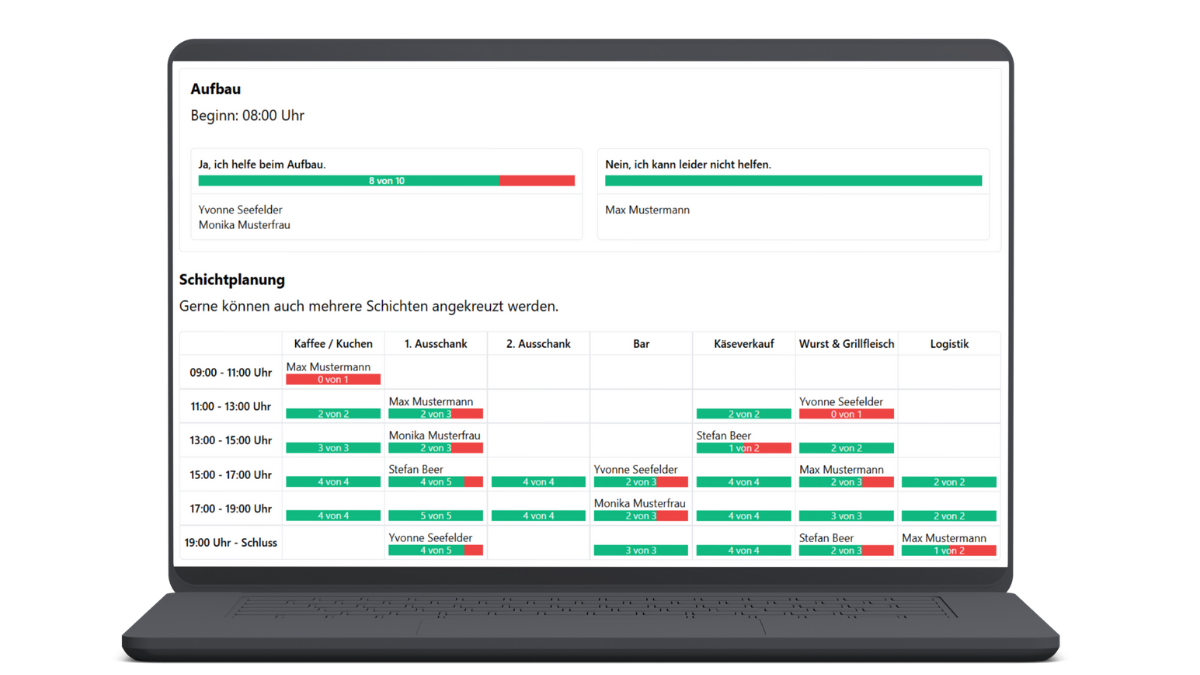
Task: Select the '09:00 - 11:00 Uhr' row label
Action: (231, 373)
